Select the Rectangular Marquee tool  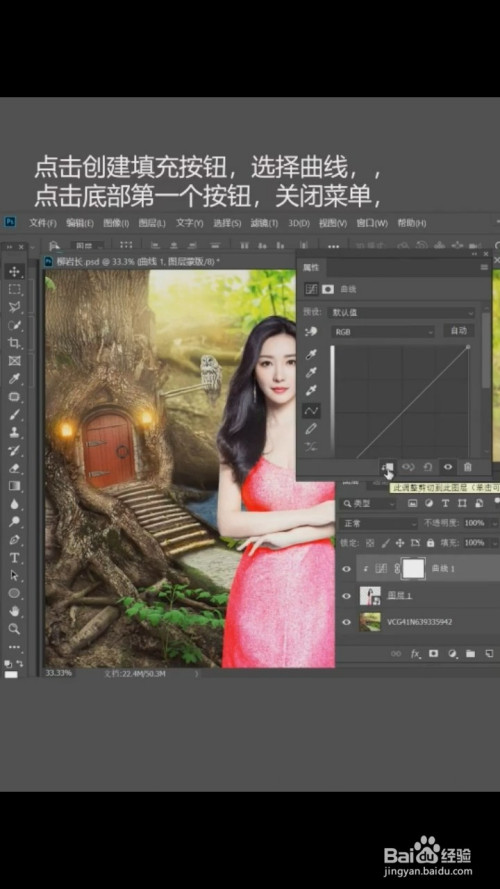[x=14, y=289]
